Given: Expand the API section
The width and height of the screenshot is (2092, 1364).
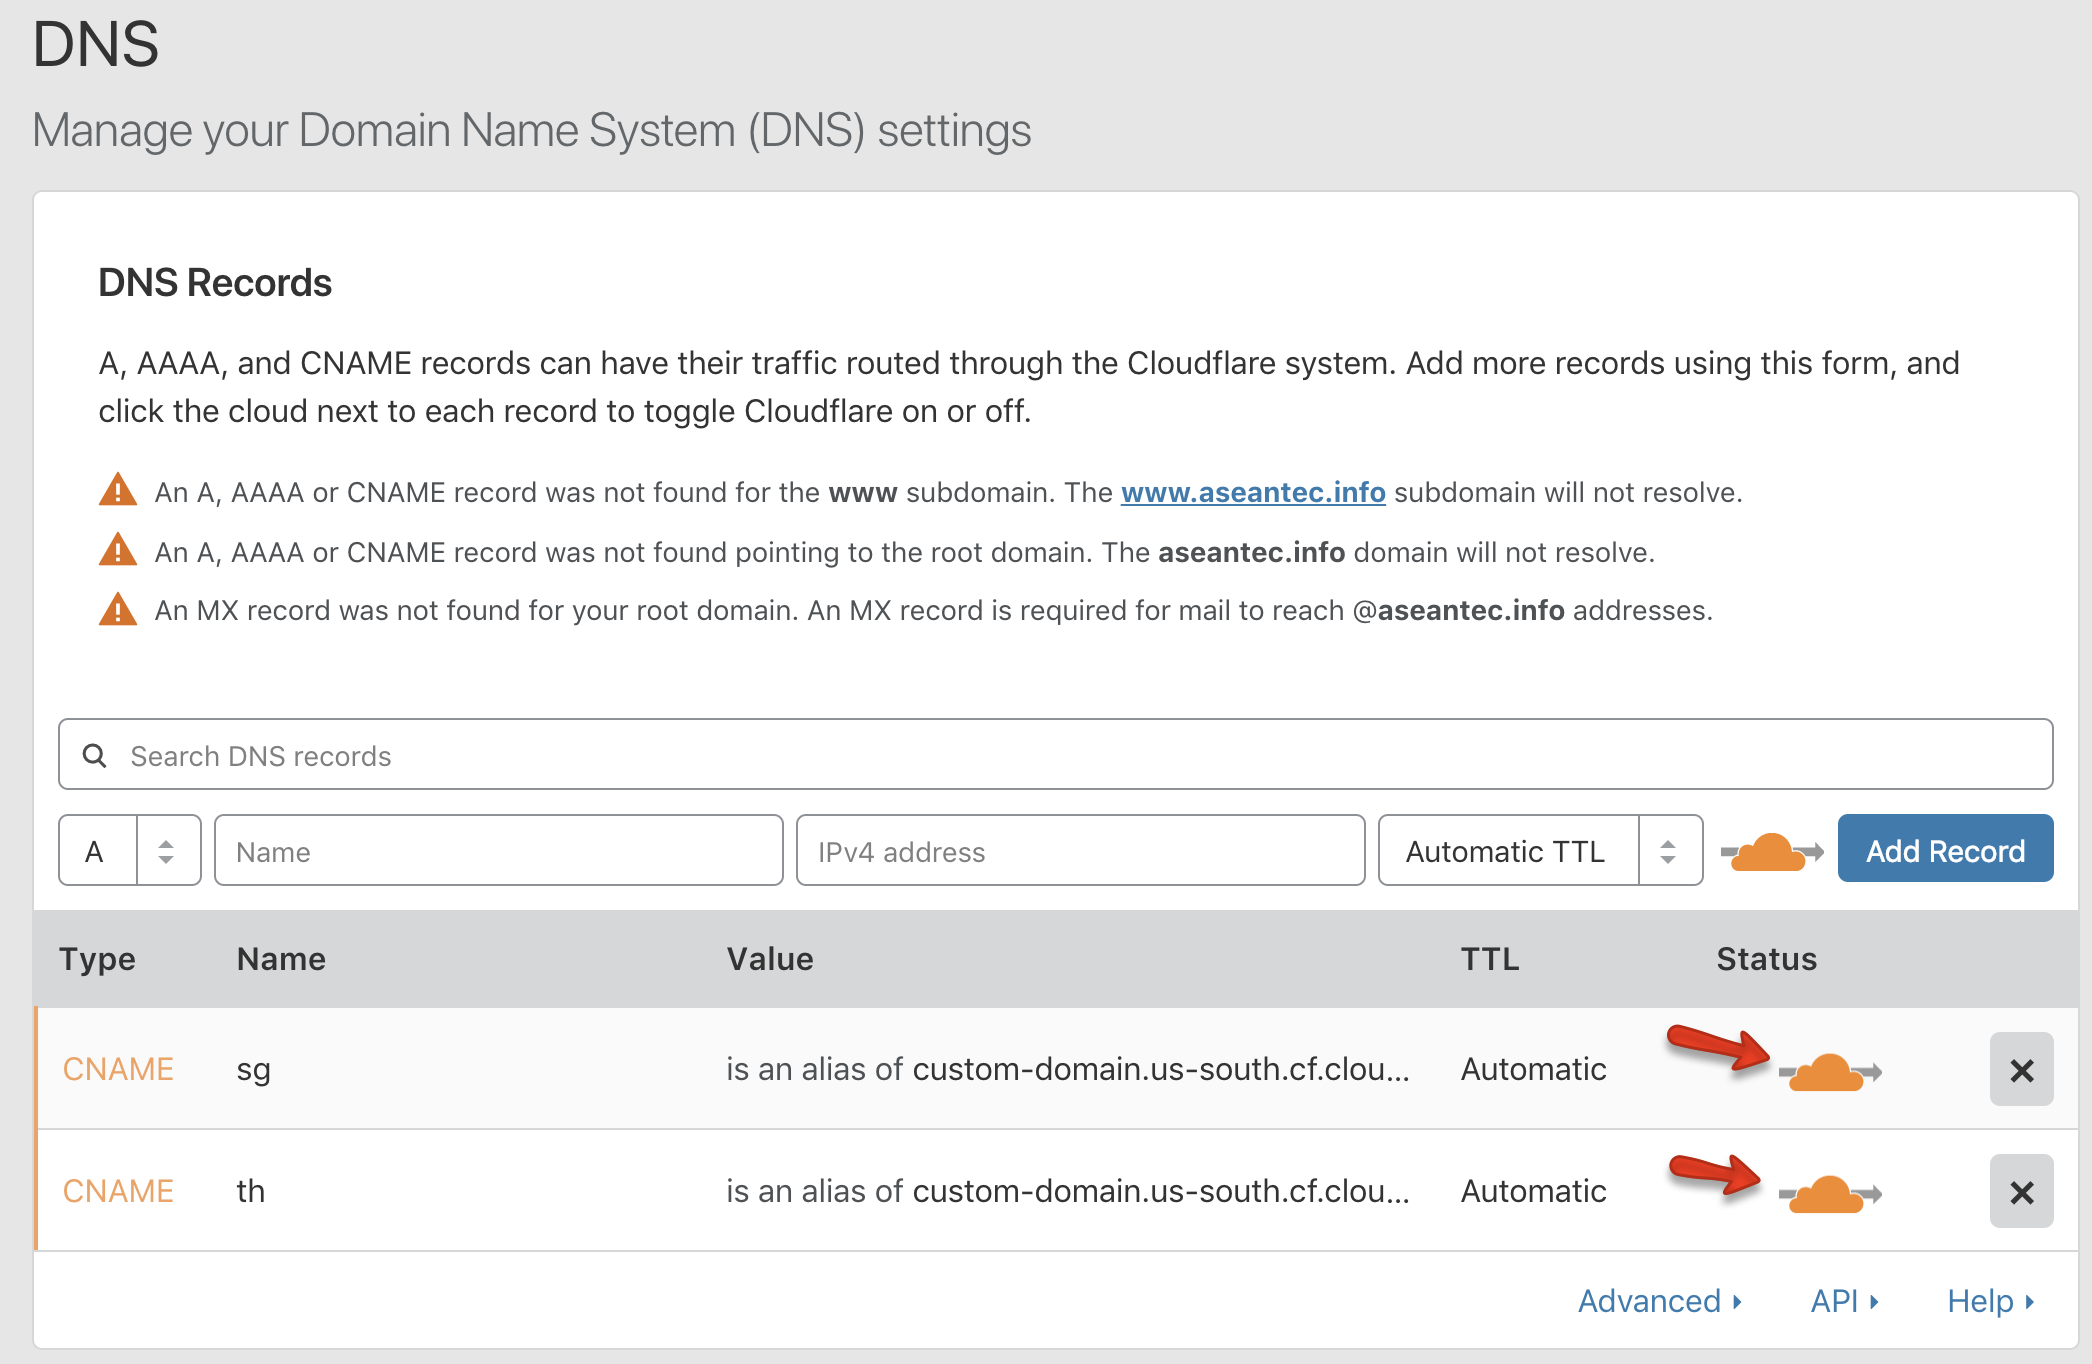Looking at the screenshot, I should click(1844, 1301).
